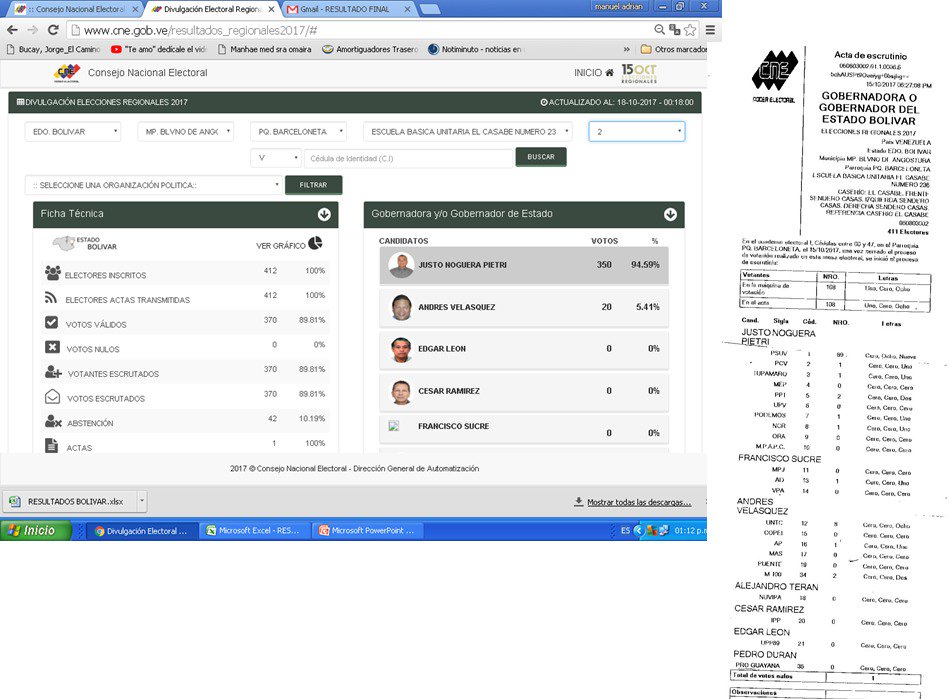Click Cesar Ramirez candidate photo
The height and width of the screenshot is (699, 949).
point(401,392)
